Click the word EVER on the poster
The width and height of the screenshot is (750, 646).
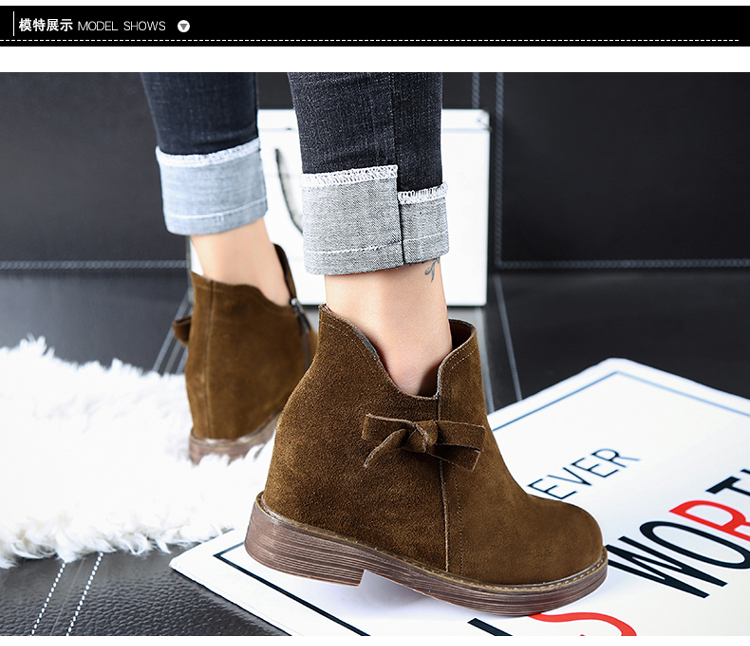tap(583, 472)
